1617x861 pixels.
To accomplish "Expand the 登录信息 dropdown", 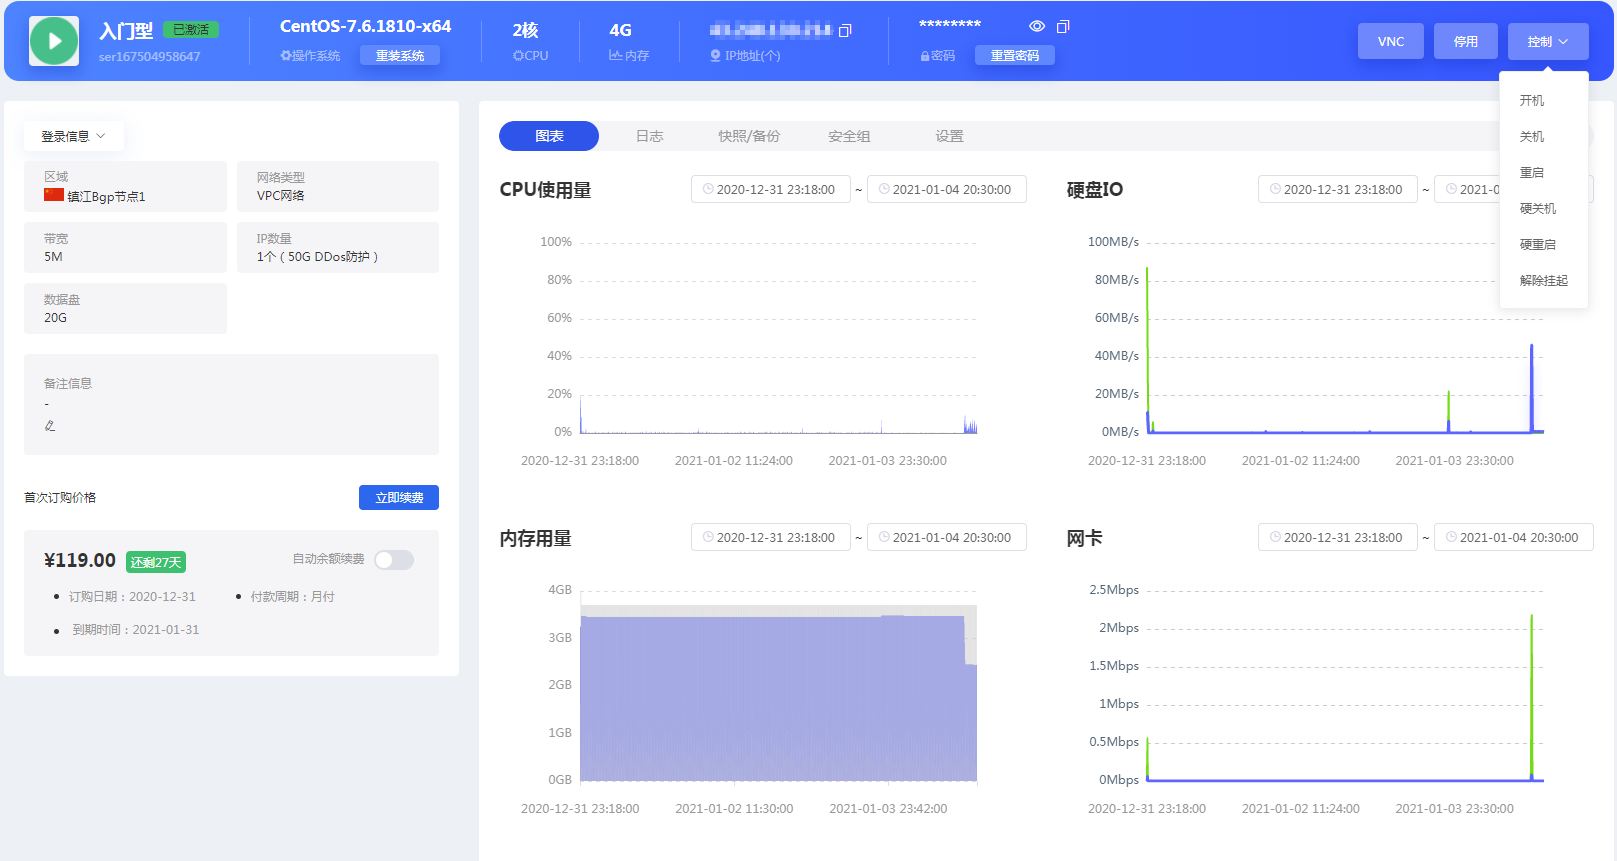I will pyautogui.click(x=73, y=136).
